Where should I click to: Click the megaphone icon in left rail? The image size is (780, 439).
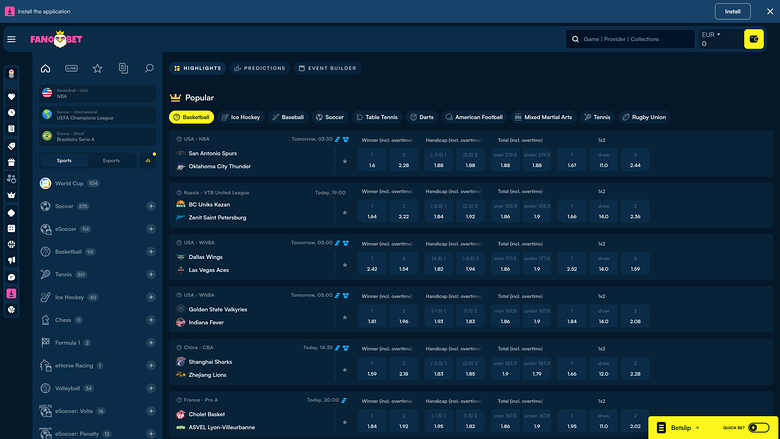click(11, 261)
